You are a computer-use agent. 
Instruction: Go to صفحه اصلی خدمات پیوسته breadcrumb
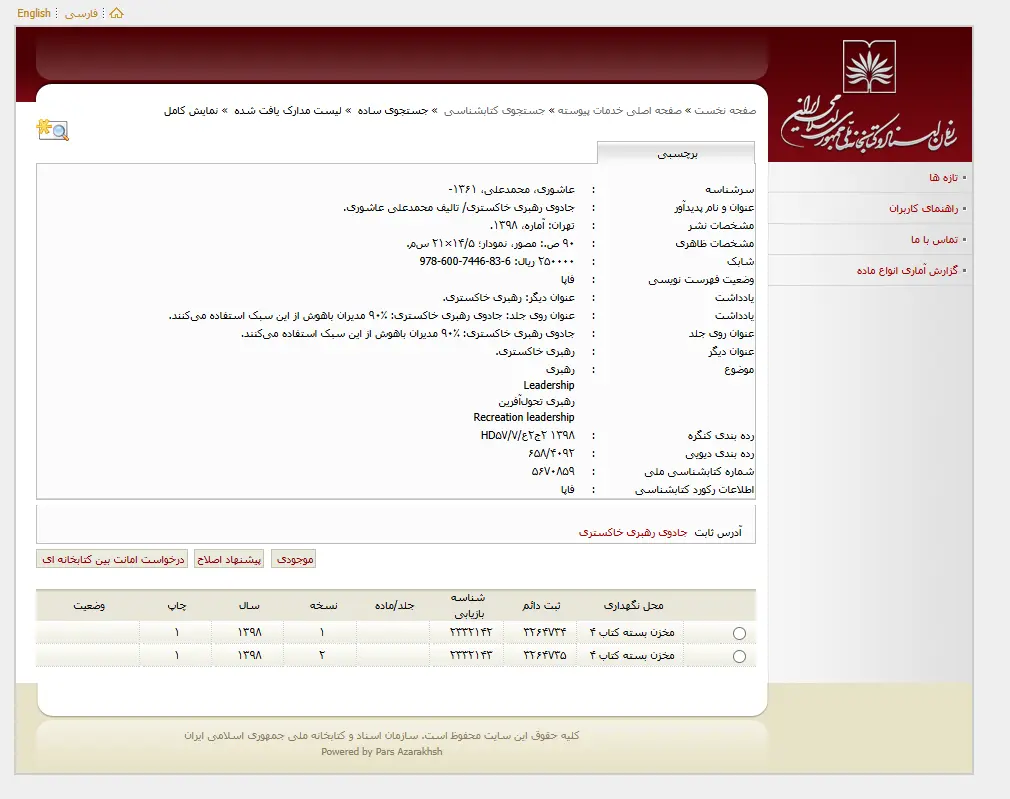coord(620,110)
